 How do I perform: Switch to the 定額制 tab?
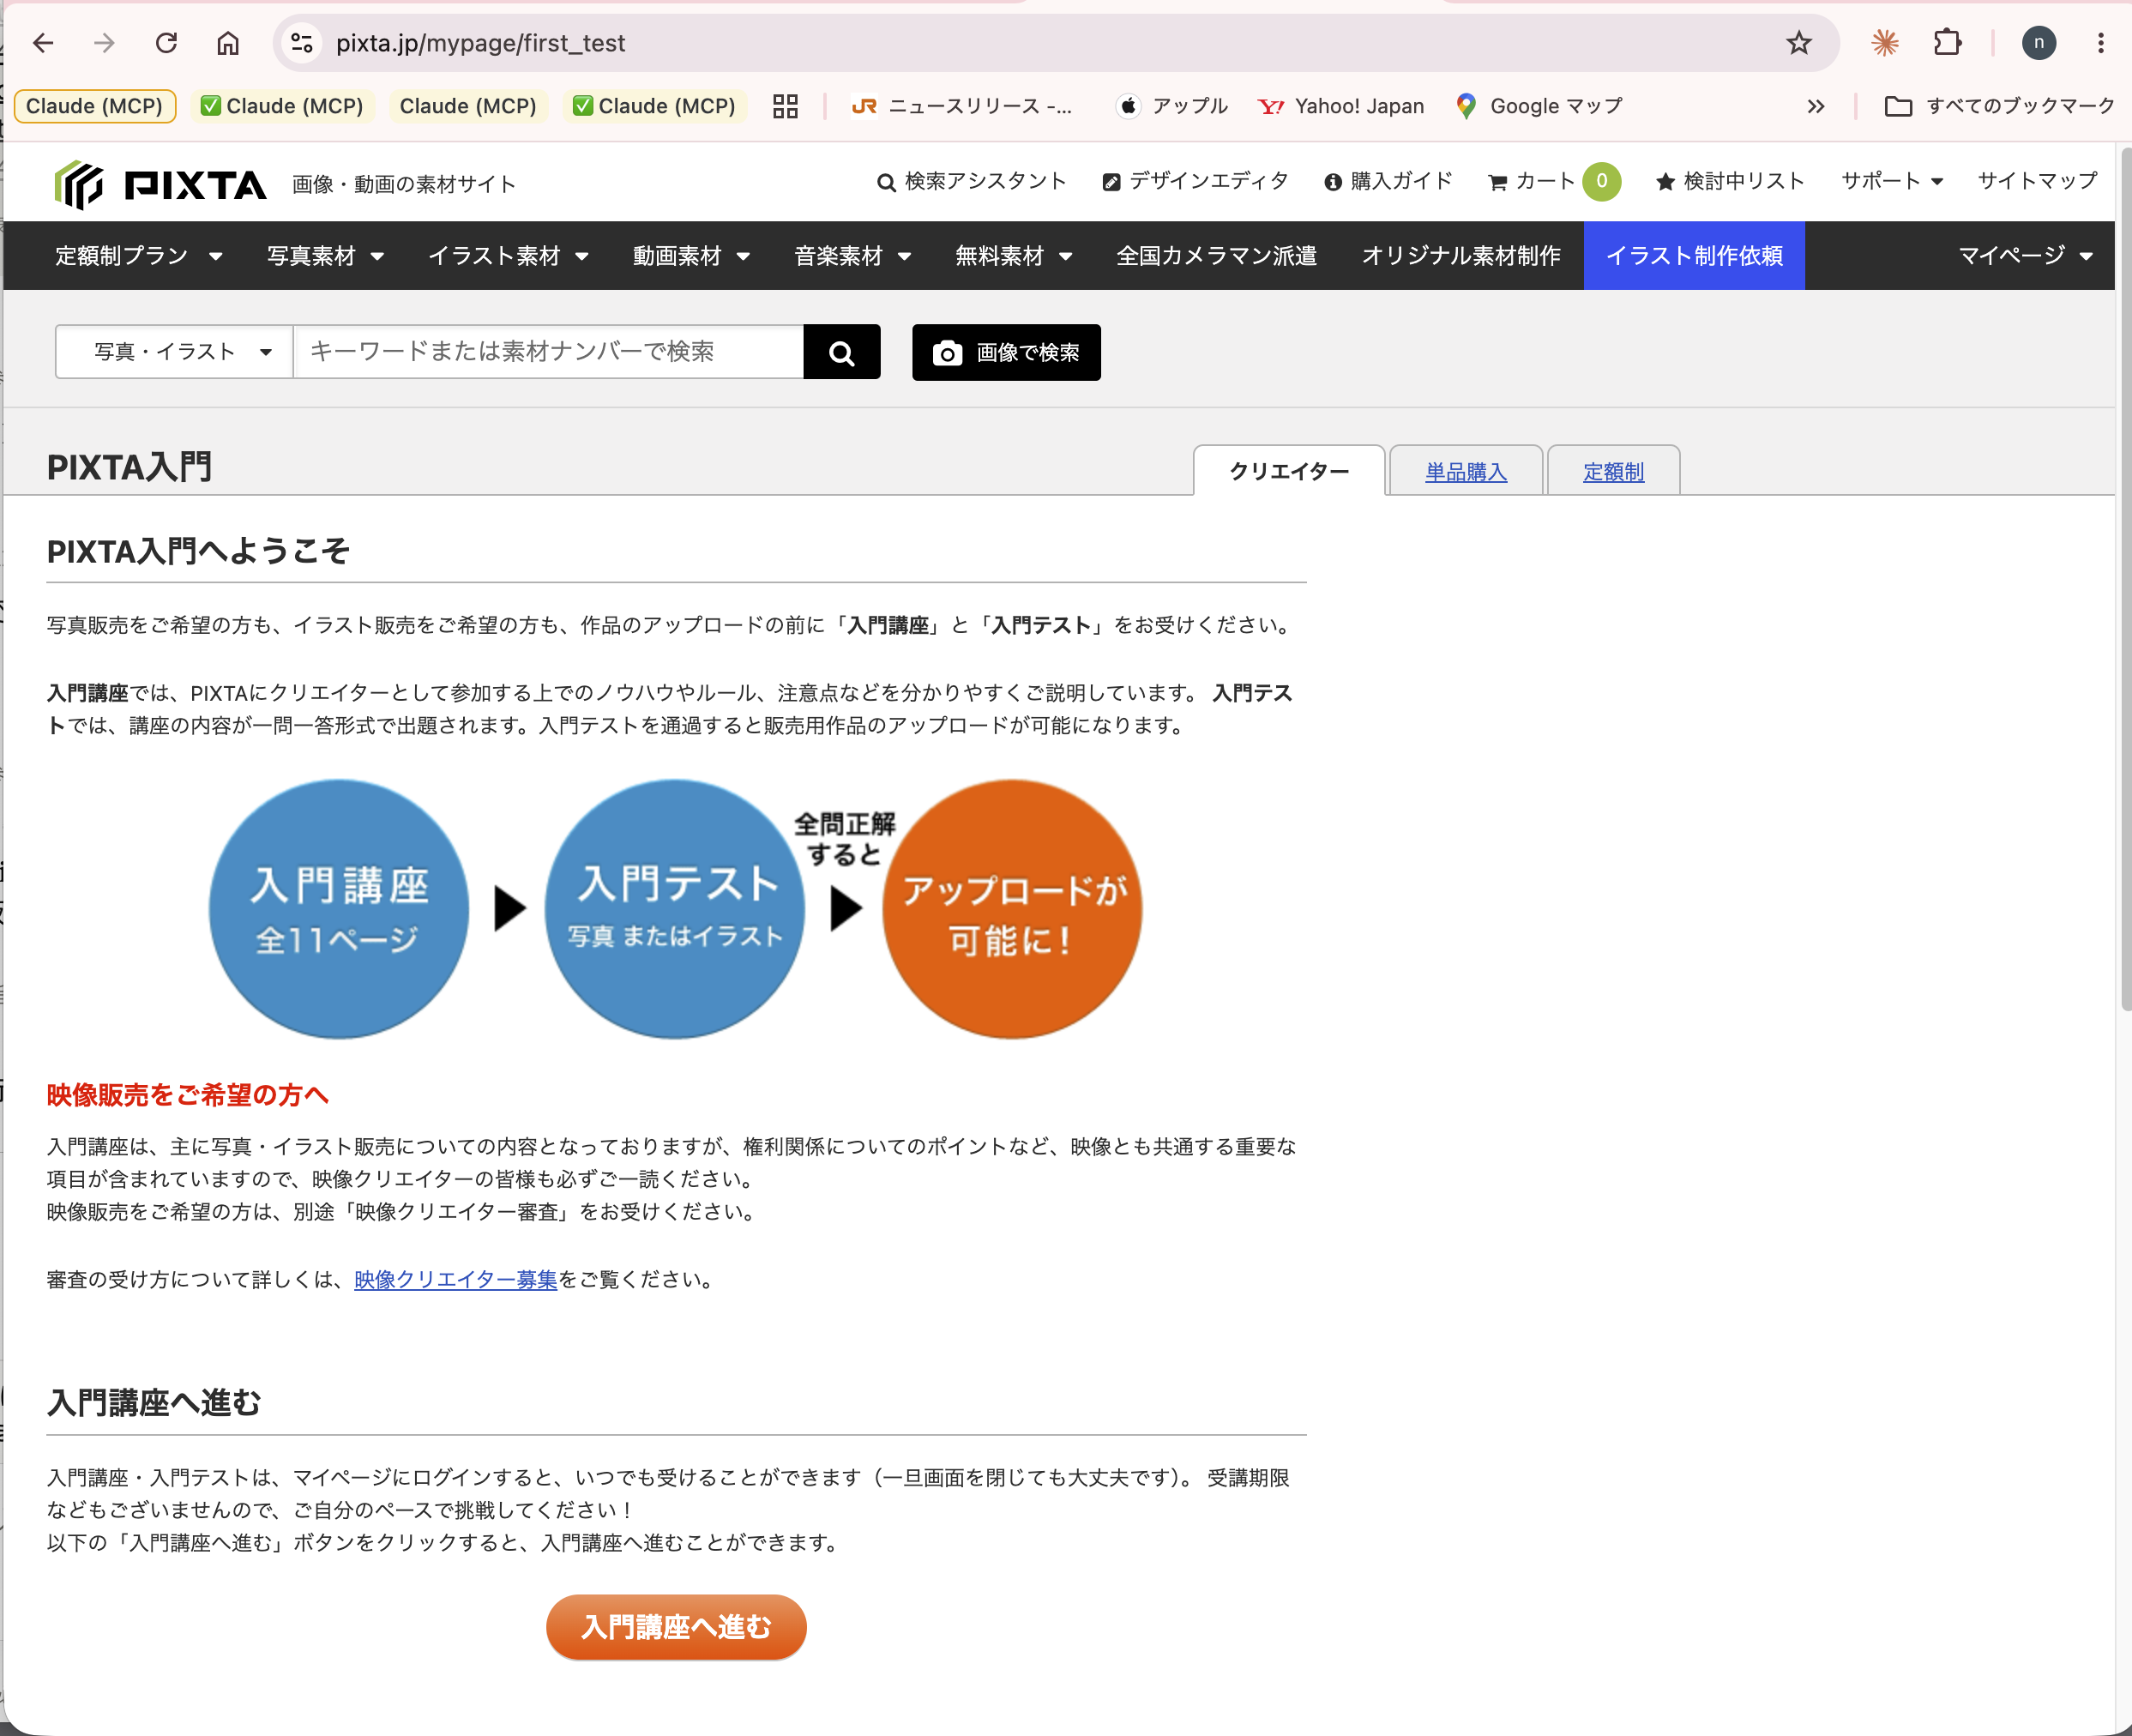pos(1613,471)
